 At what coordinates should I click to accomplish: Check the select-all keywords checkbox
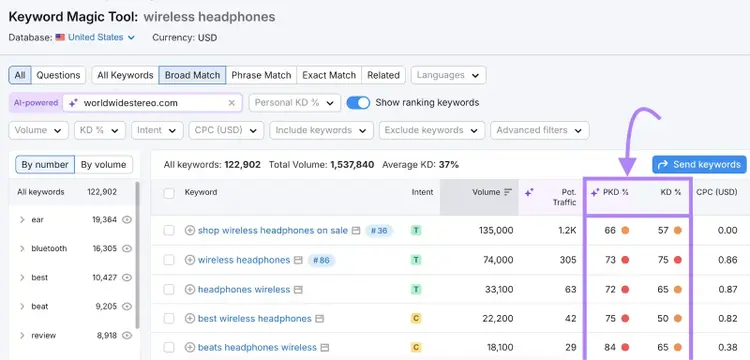click(169, 193)
